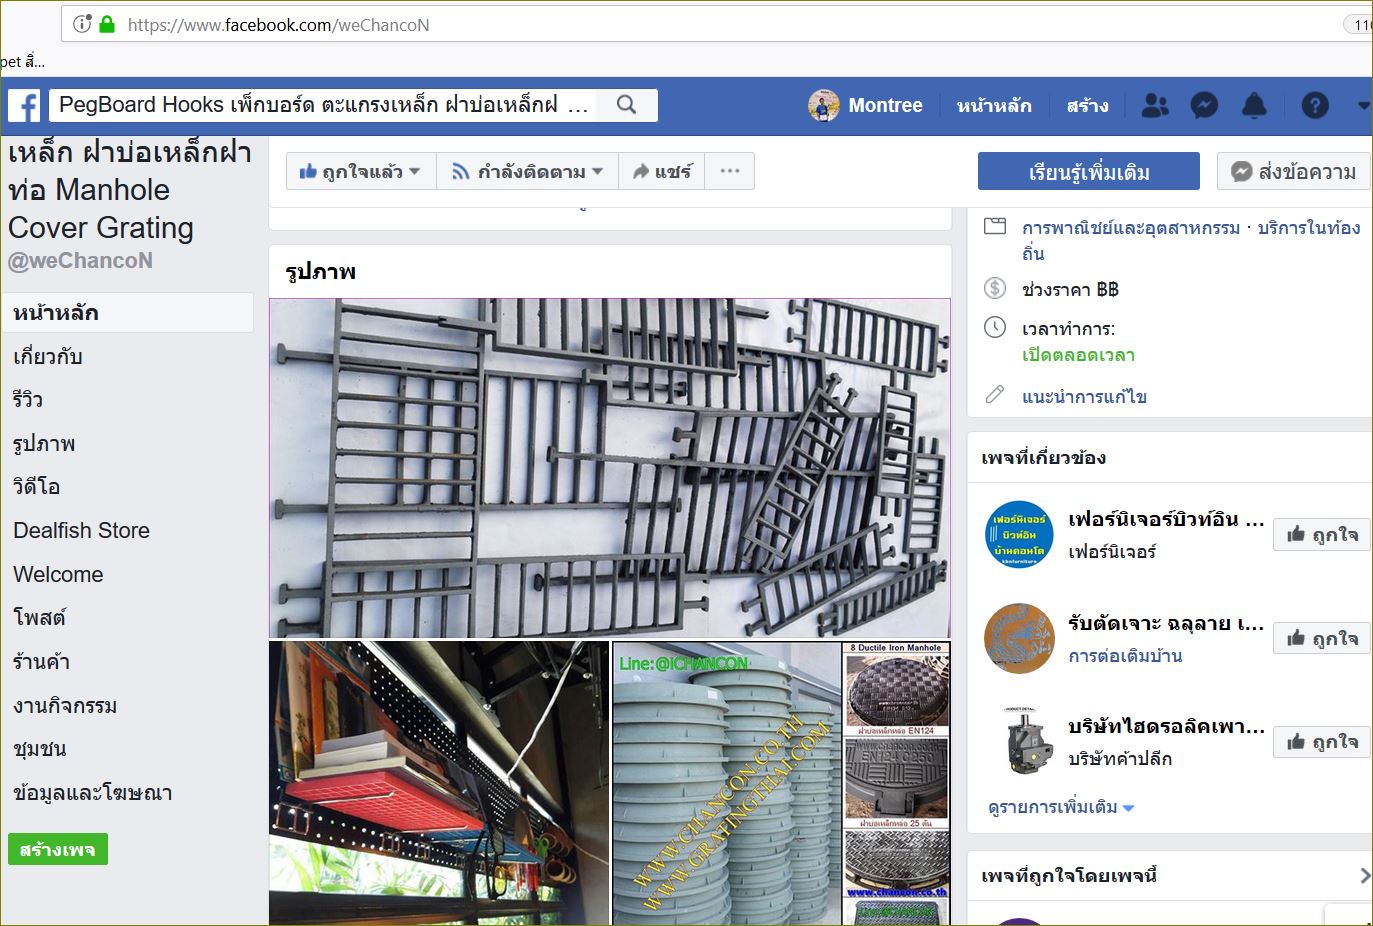Click the เรียนรู้เพิ่มเติม learn more button

(1088, 171)
